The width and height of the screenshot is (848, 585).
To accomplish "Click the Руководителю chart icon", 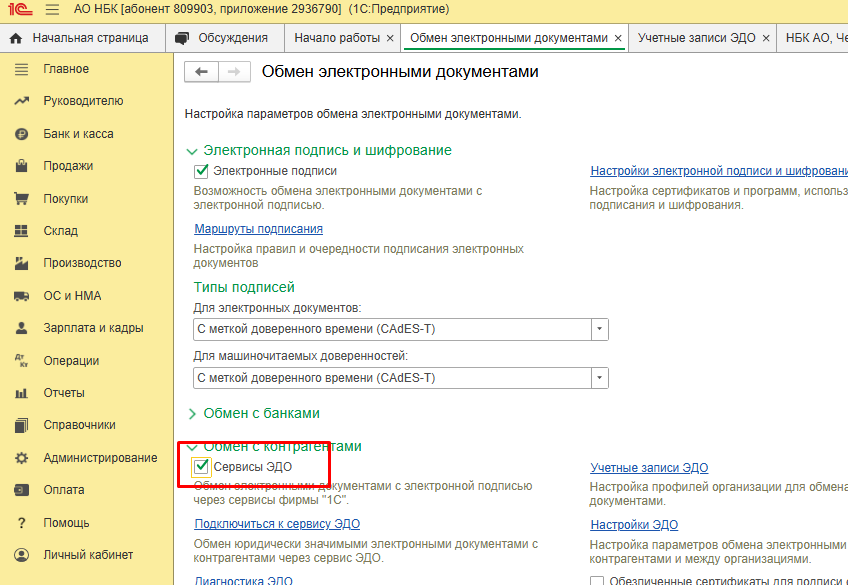I will (21, 101).
